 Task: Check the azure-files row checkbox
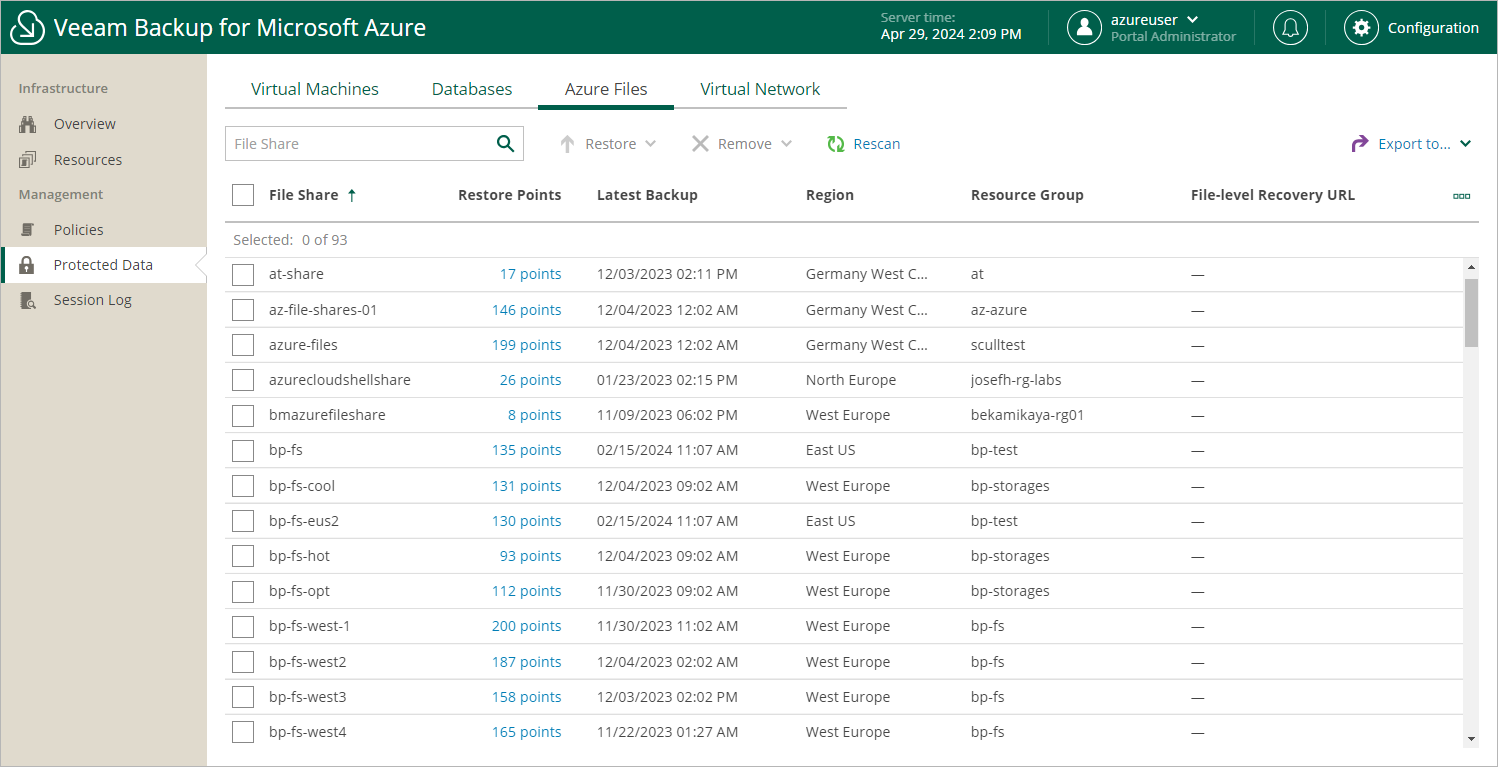pos(243,345)
